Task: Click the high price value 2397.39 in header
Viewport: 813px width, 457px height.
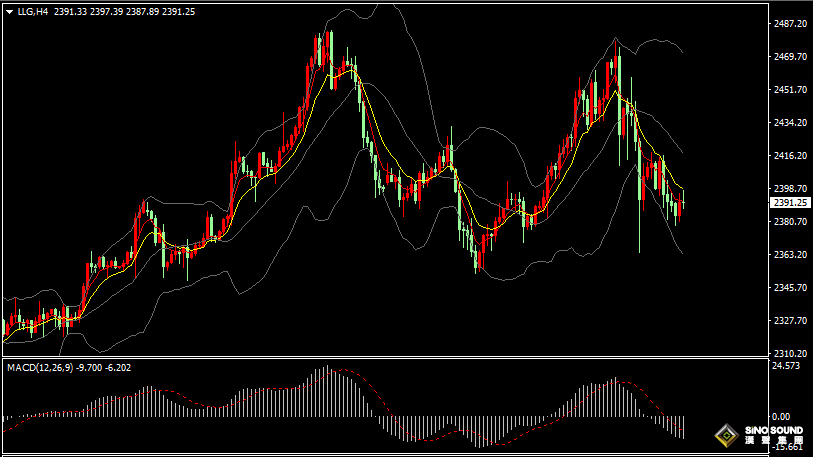Action: [106, 12]
